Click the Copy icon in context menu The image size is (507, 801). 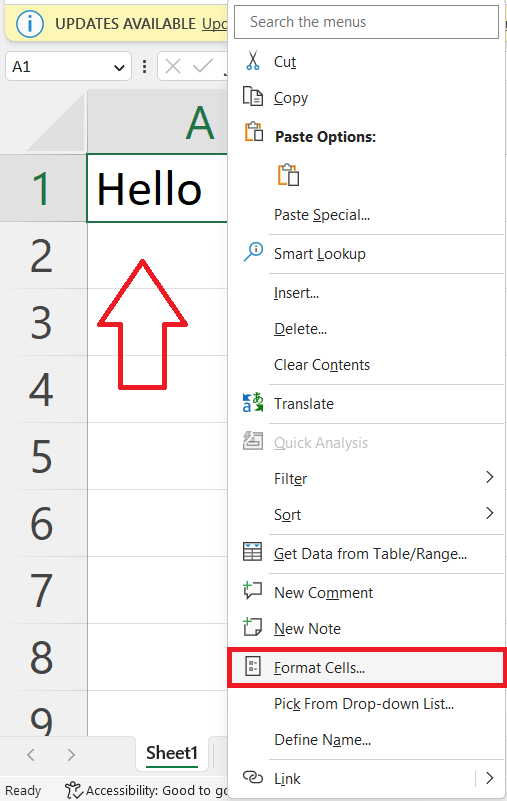[x=252, y=97]
